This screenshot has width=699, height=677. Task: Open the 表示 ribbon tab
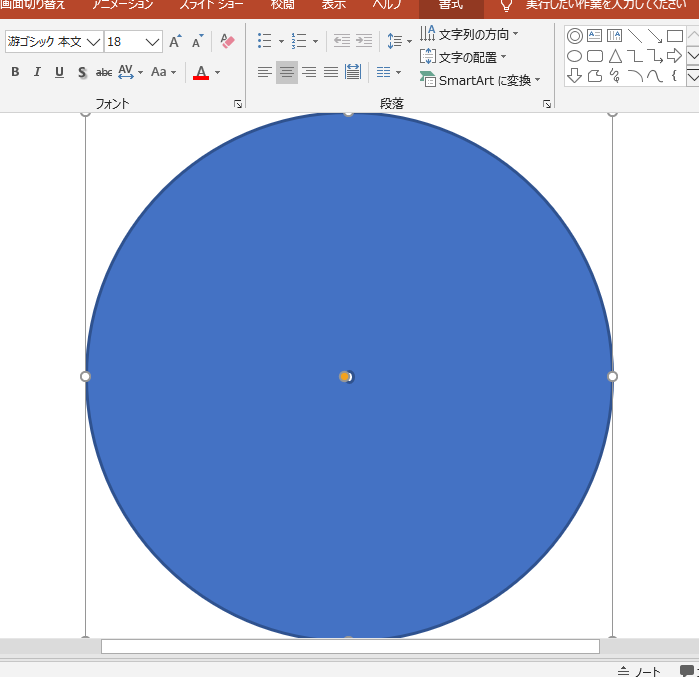tap(334, 5)
